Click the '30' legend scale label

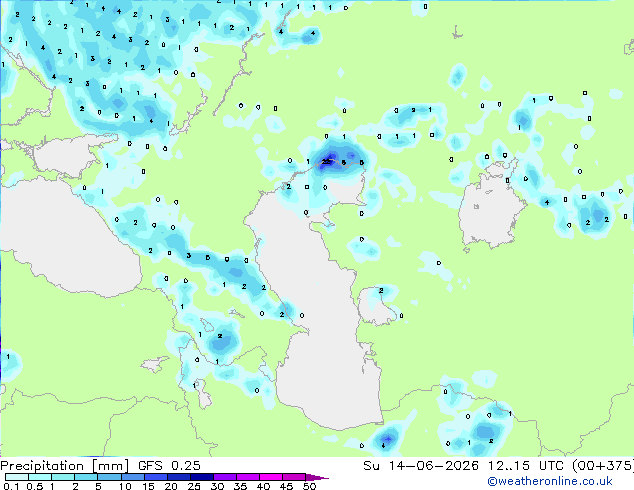point(217,486)
